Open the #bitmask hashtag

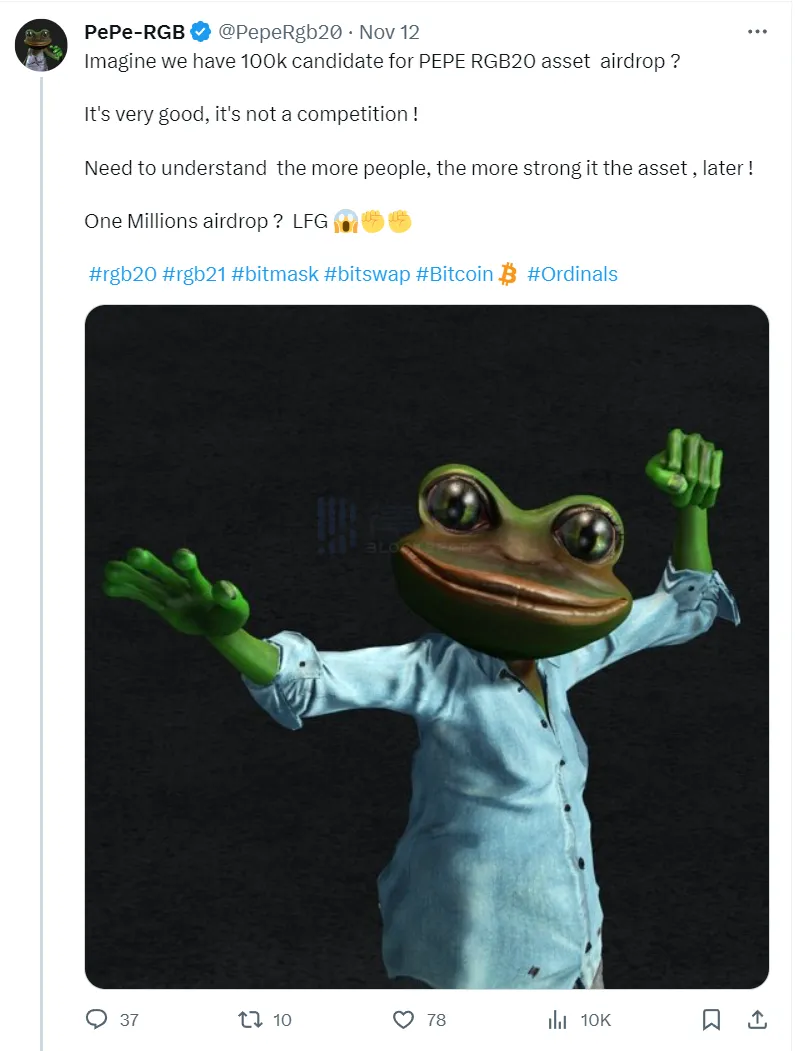click(x=274, y=274)
